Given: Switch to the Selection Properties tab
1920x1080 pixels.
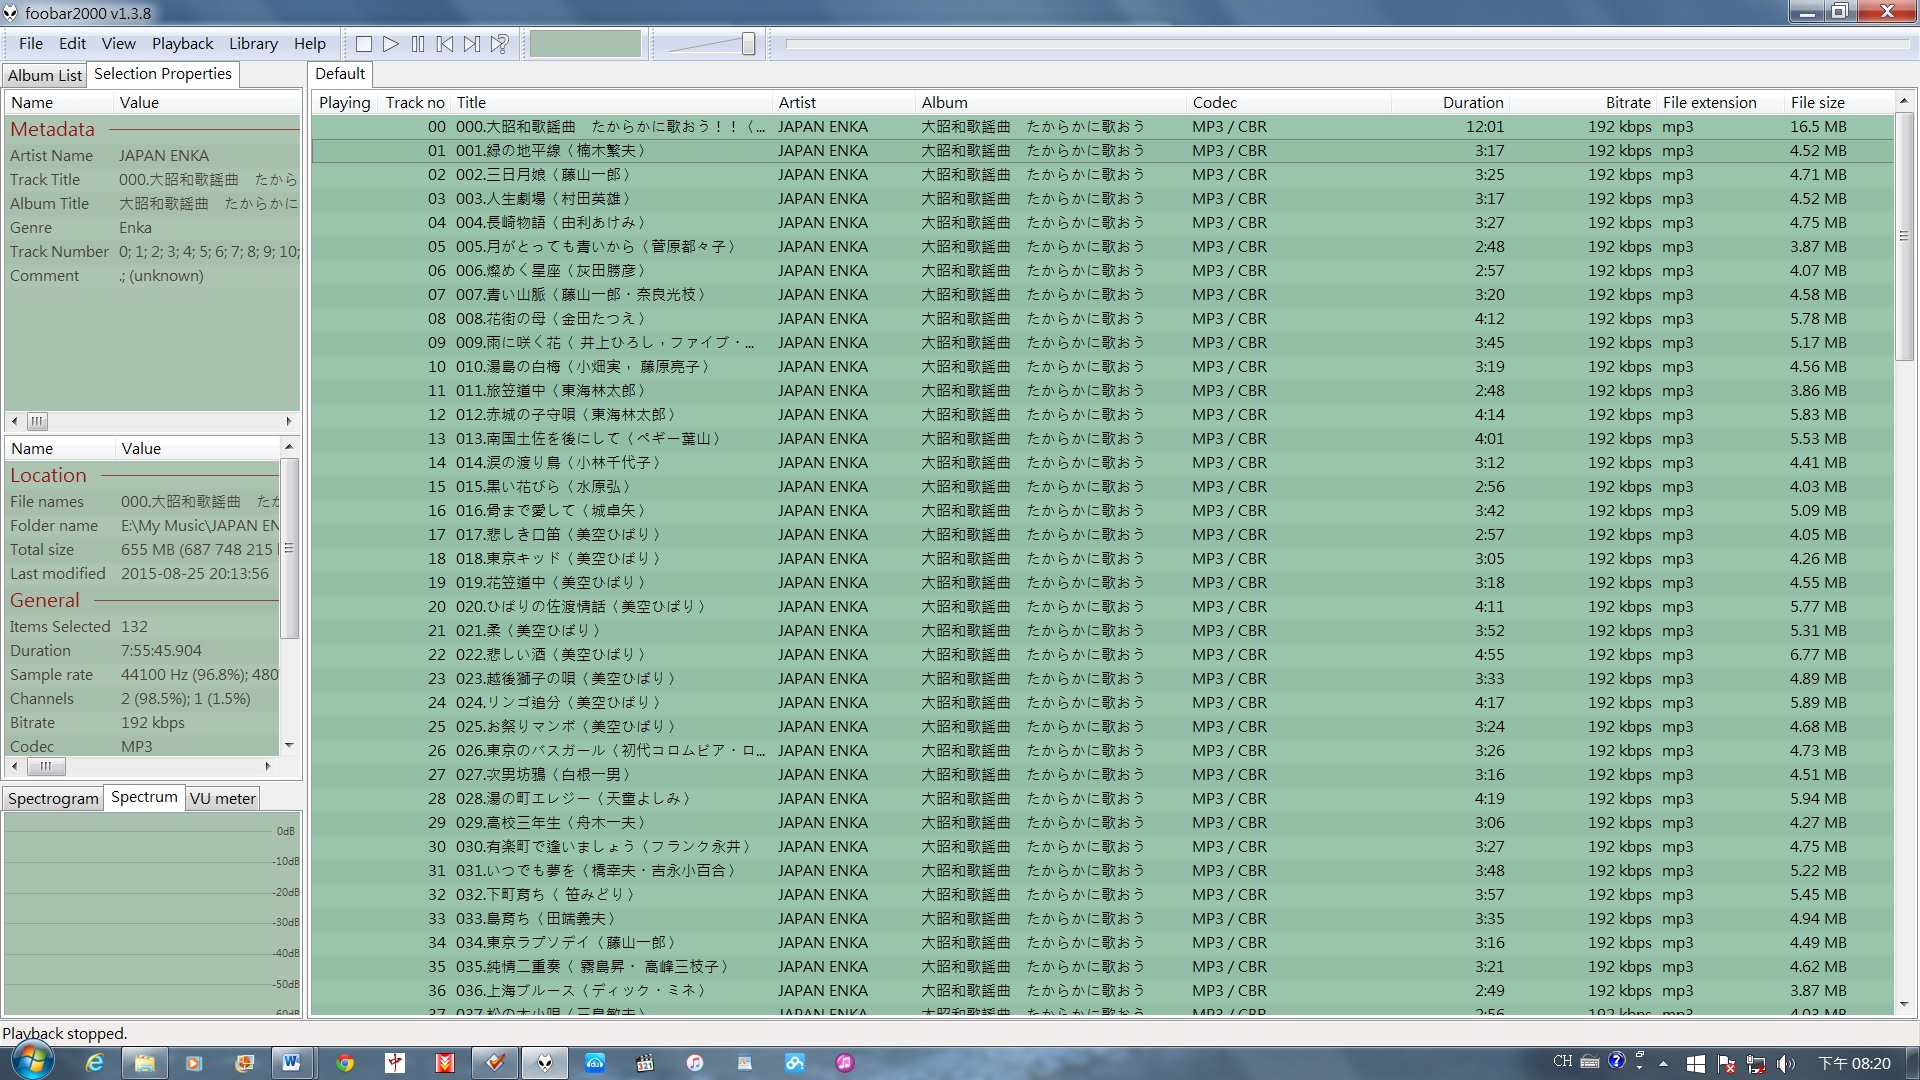Looking at the screenshot, I should click(x=162, y=74).
